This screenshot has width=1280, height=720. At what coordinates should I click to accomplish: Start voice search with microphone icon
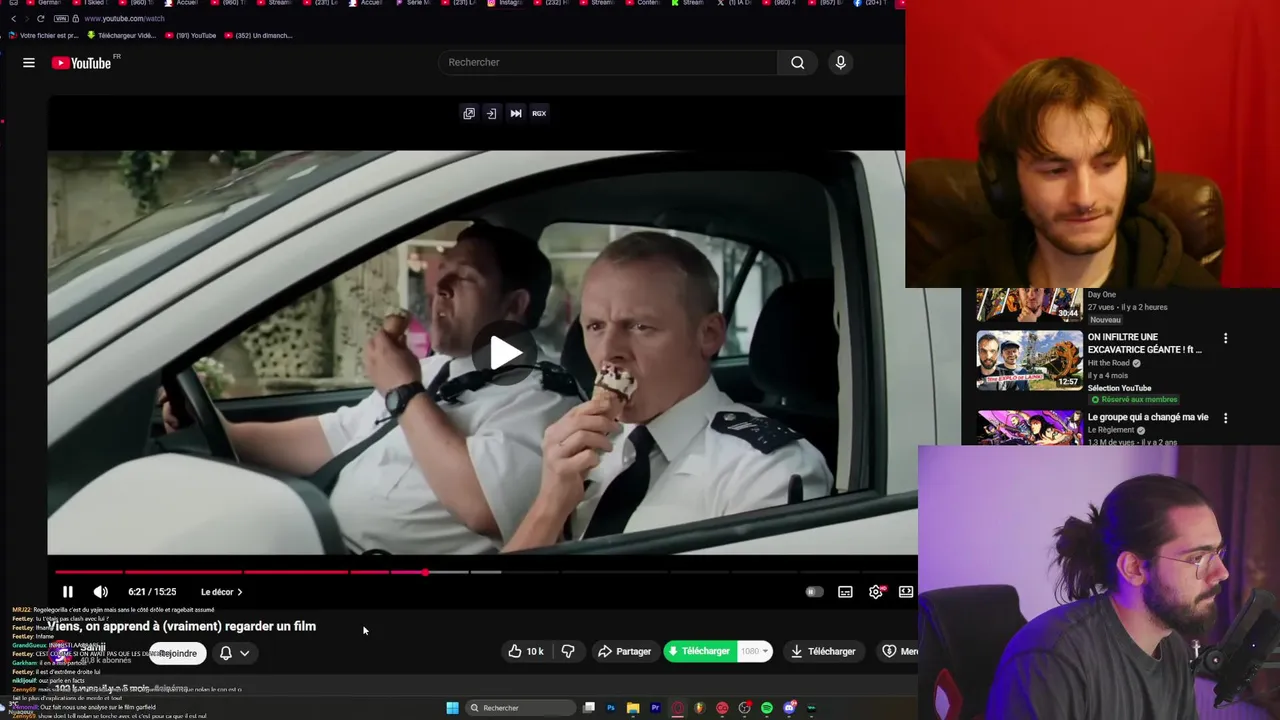coord(840,62)
